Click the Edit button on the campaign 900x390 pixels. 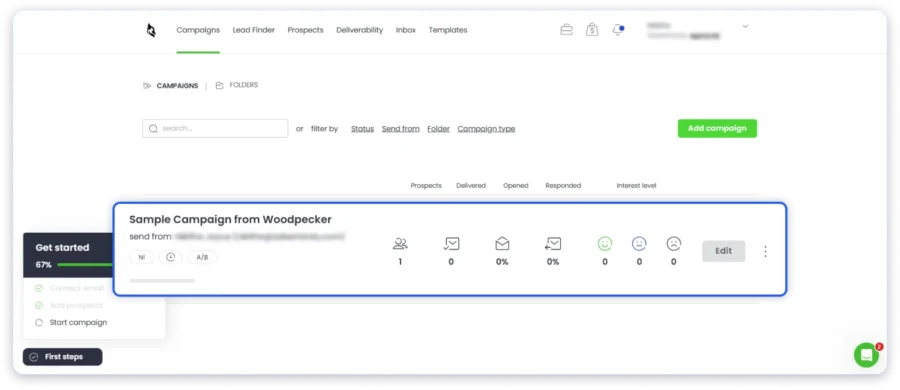(723, 251)
